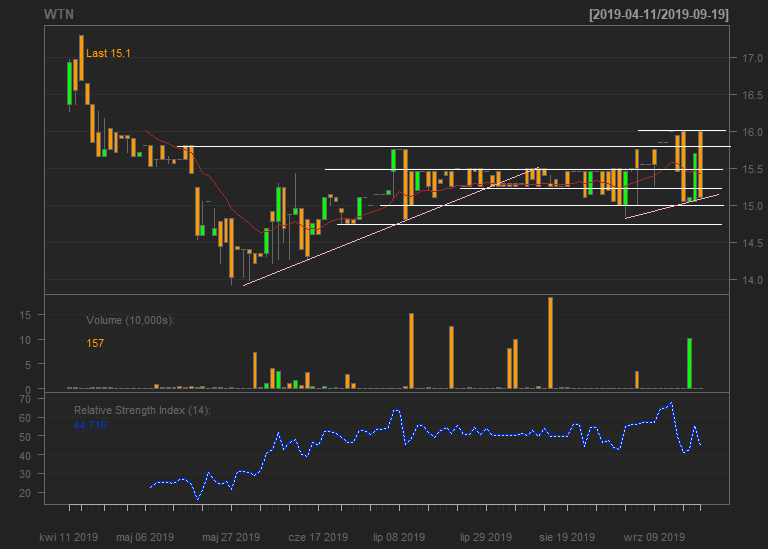Click the 'Volume (10,000s):' label
Image resolution: width=768 pixels, height=549 pixels.
pyautogui.click(x=130, y=320)
